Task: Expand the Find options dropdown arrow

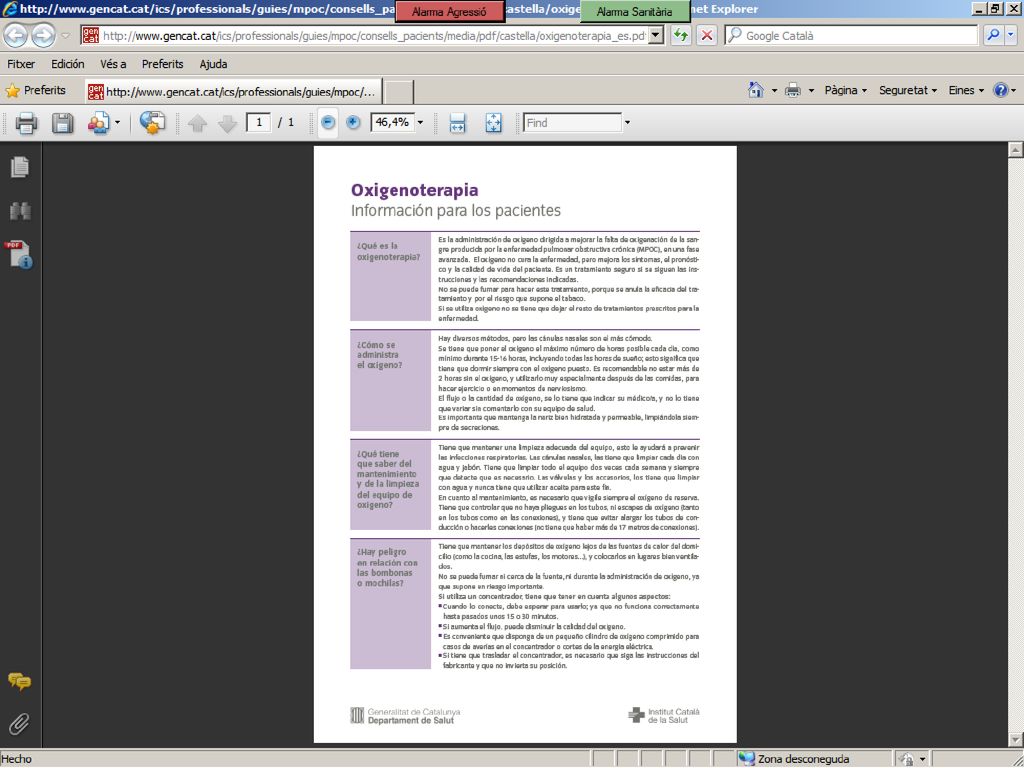Action: click(627, 123)
